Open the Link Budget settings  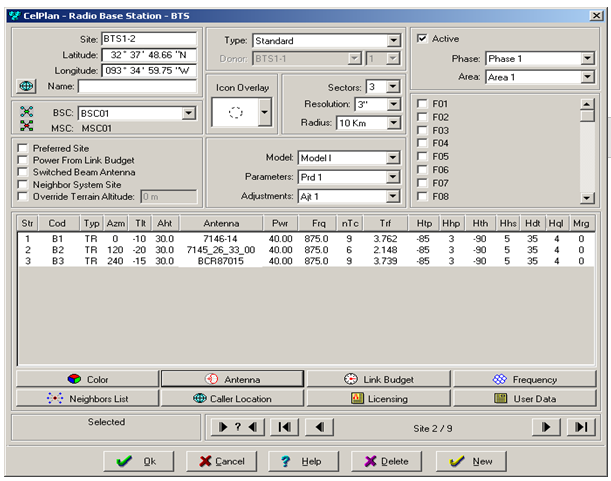[x=378, y=379]
